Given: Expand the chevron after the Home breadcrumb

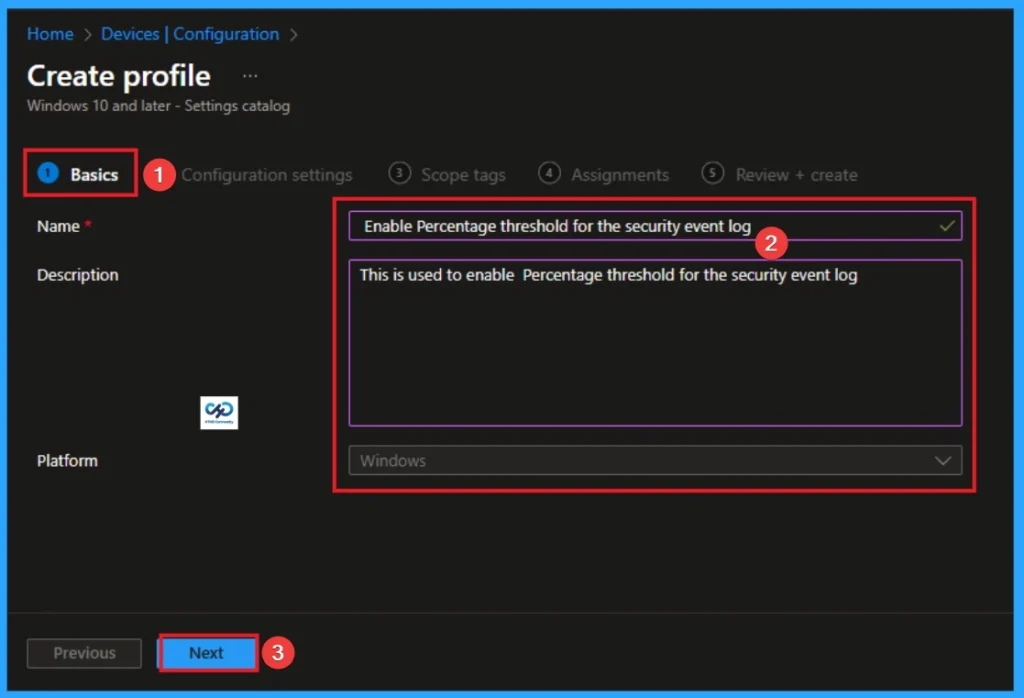Looking at the screenshot, I should pos(86,34).
